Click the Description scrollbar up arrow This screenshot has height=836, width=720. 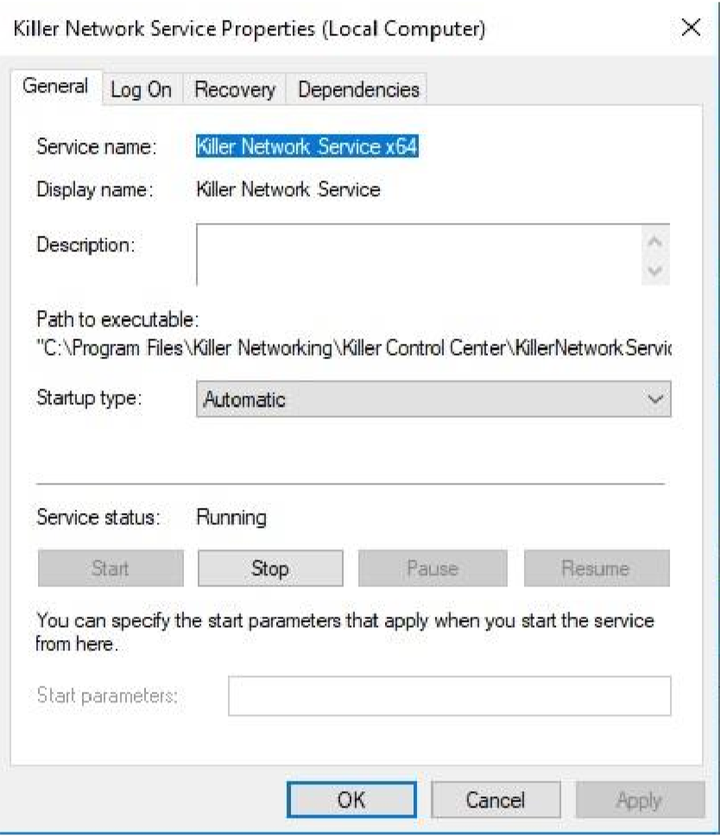(x=656, y=241)
